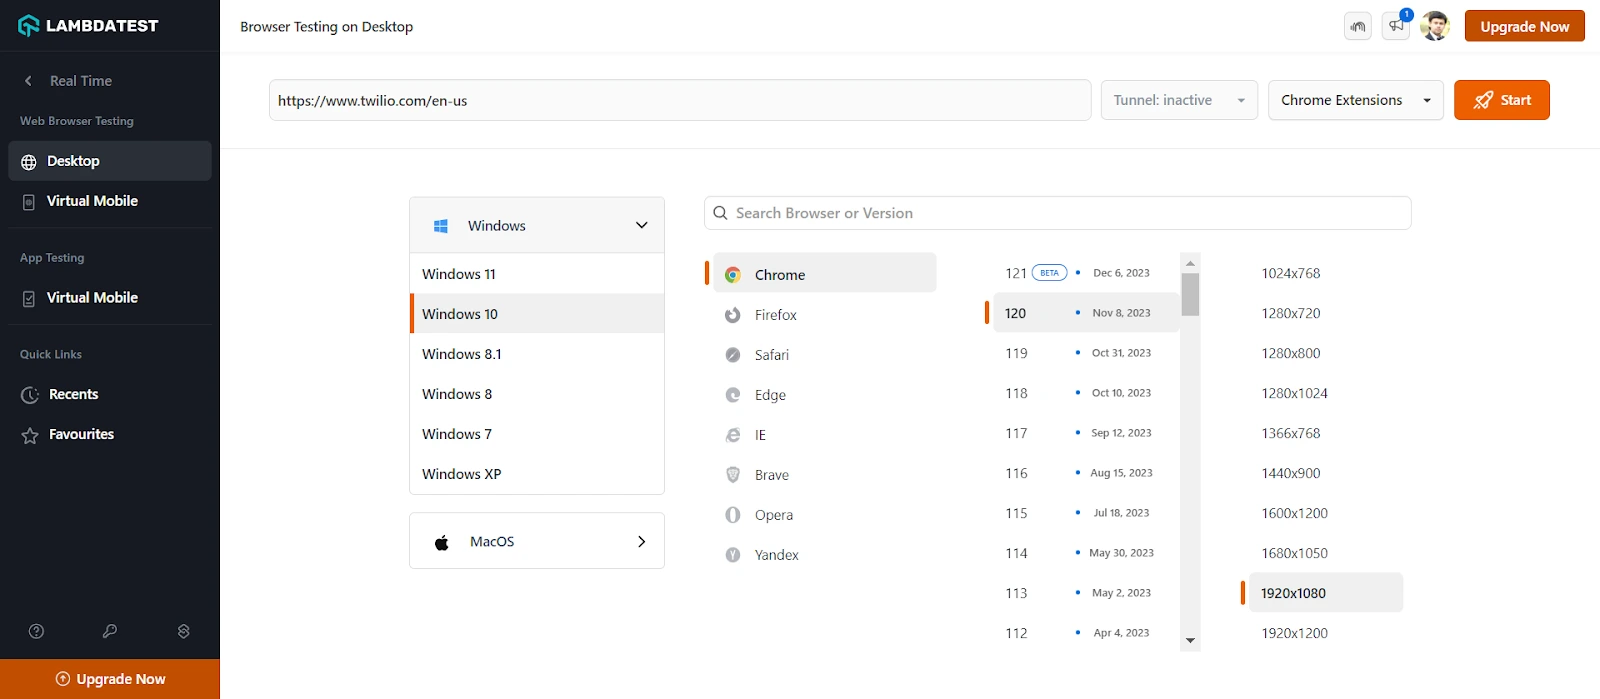Click the help question mark icon in sidebar
Viewport: 1600px width, 699px height.
point(37,631)
